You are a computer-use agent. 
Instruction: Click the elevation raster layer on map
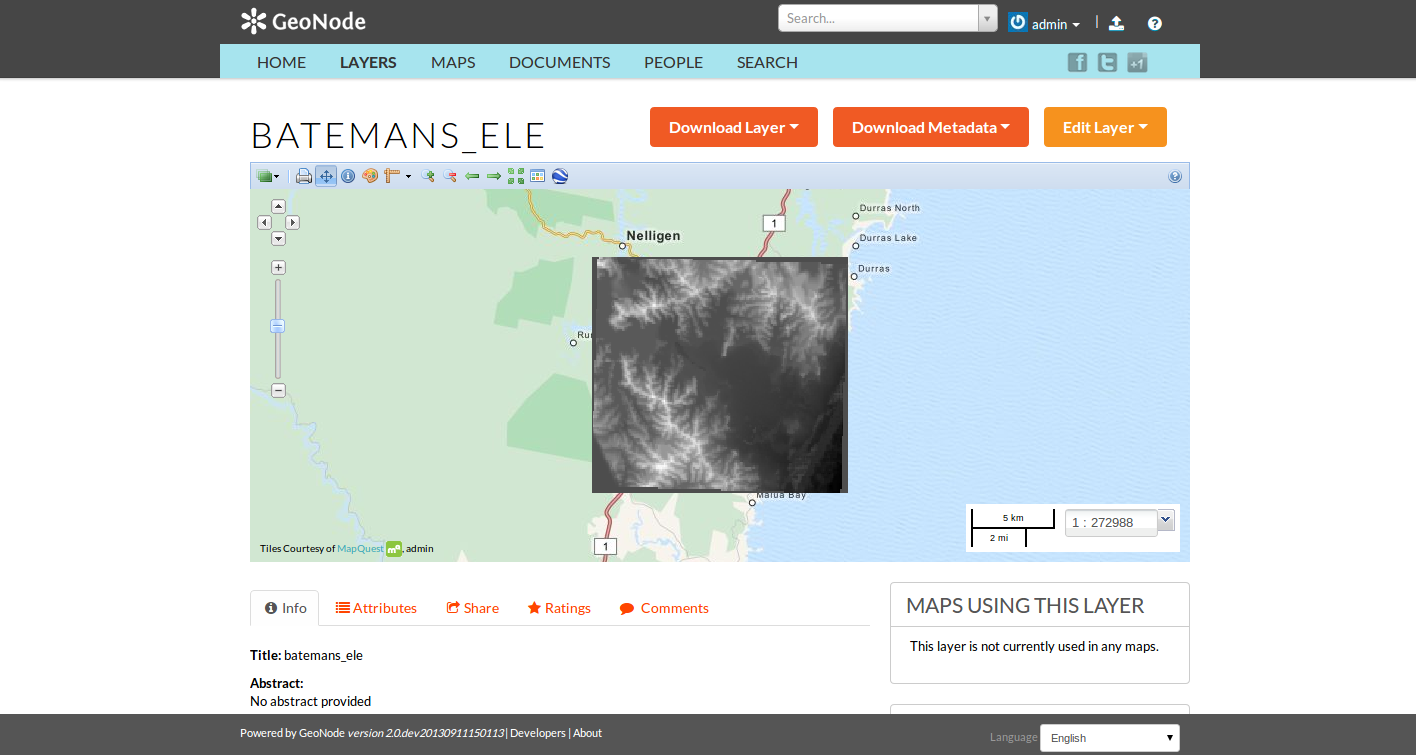(x=720, y=375)
